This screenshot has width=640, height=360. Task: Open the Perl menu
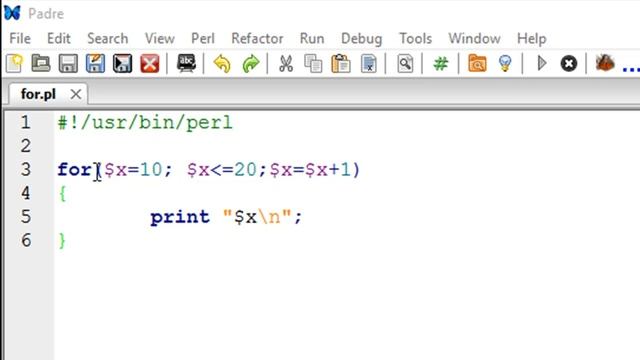coord(203,38)
